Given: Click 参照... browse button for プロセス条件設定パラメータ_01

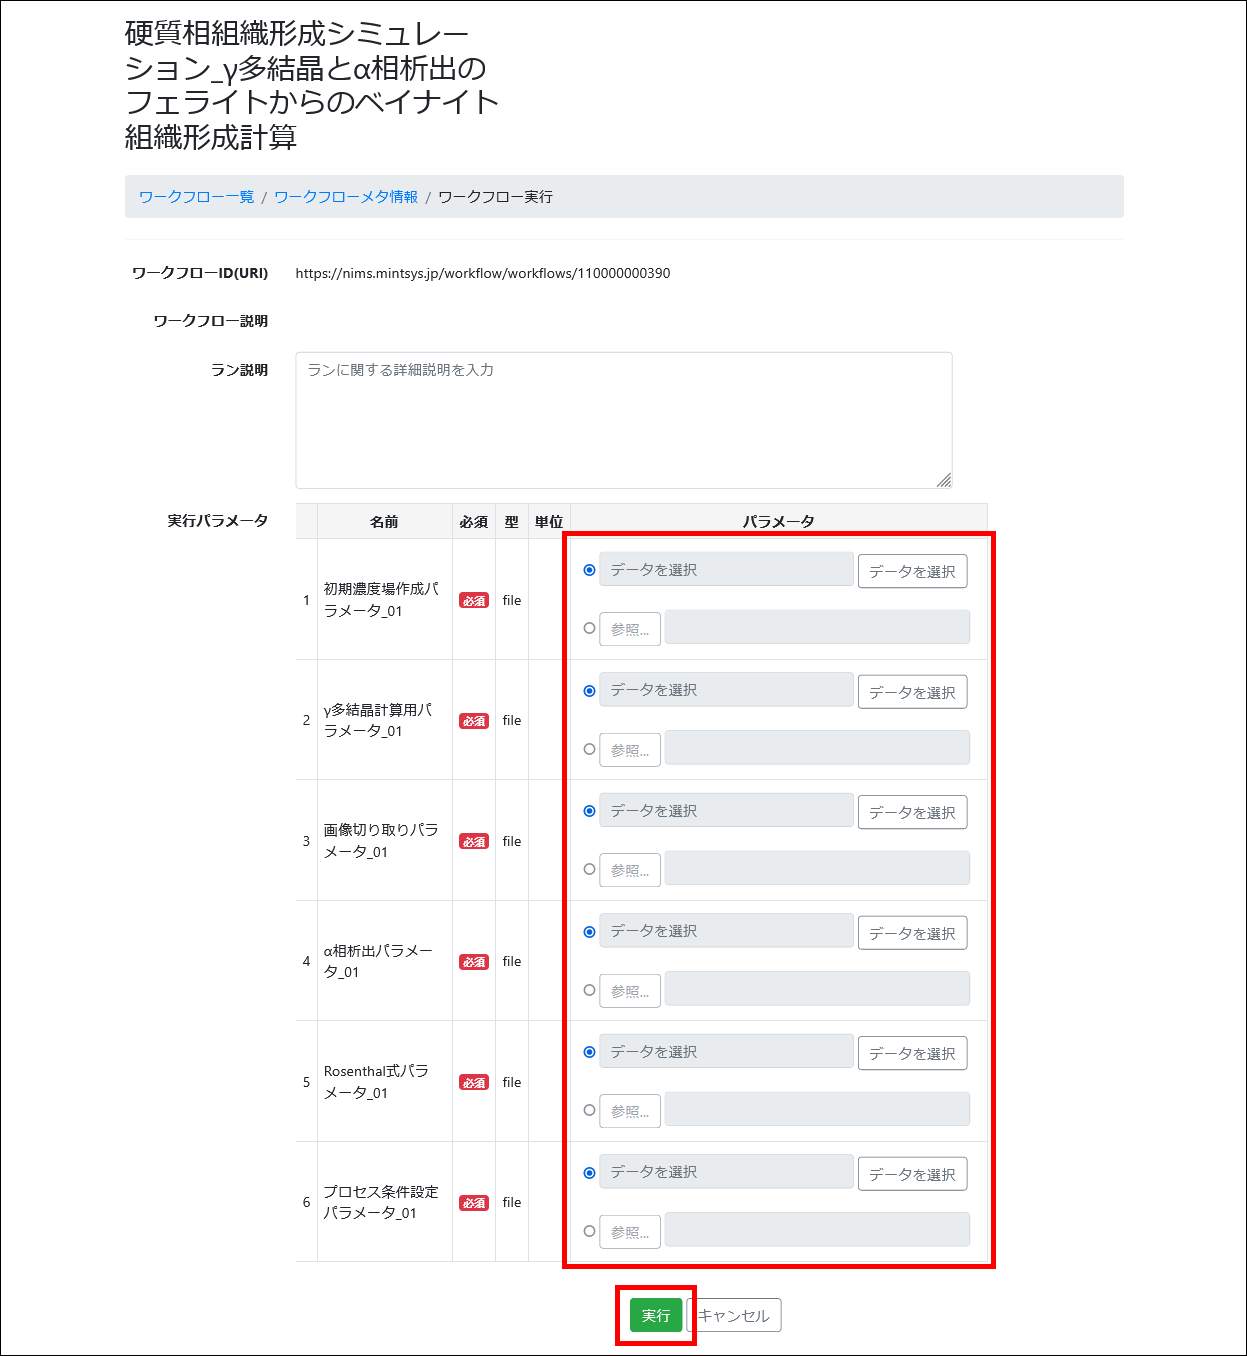Looking at the screenshot, I should [630, 1232].
